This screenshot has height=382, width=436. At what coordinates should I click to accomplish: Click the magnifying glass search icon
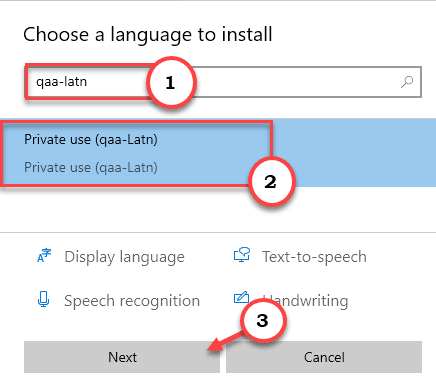pos(407,82)
